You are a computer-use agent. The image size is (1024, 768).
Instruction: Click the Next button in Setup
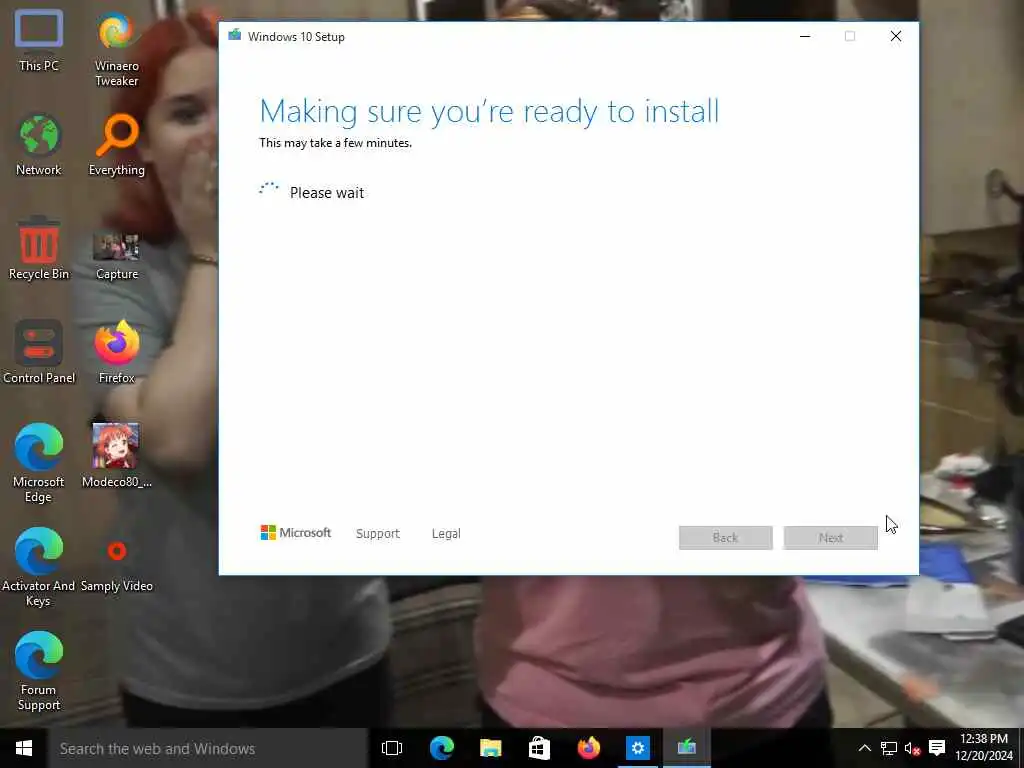pos(831,537)
